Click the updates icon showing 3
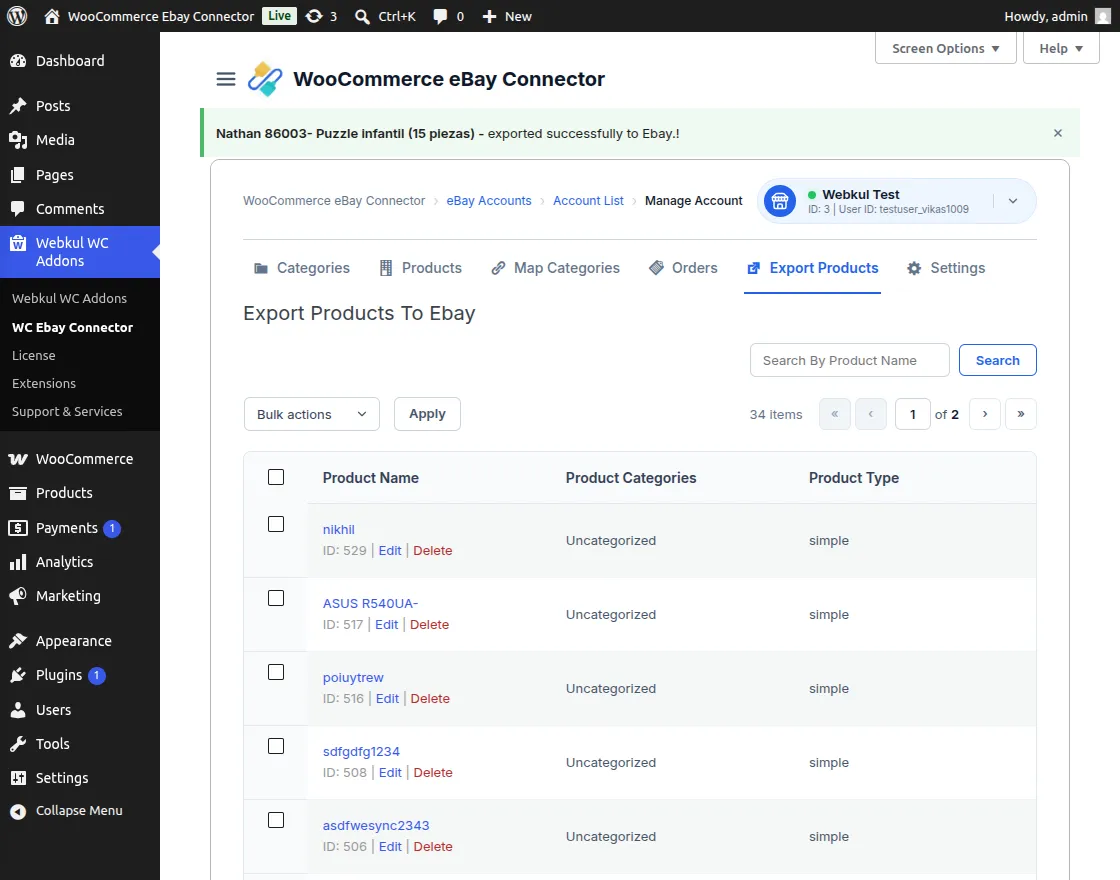Image resolution: width=1120 pixels, height=880 pixels. pyautogui.click(x=314, y=16)
